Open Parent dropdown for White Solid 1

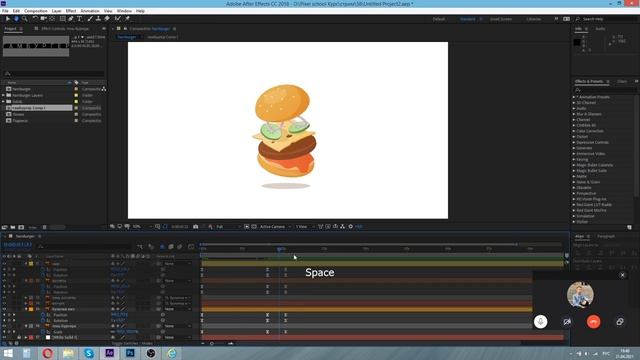click(177, 338)
